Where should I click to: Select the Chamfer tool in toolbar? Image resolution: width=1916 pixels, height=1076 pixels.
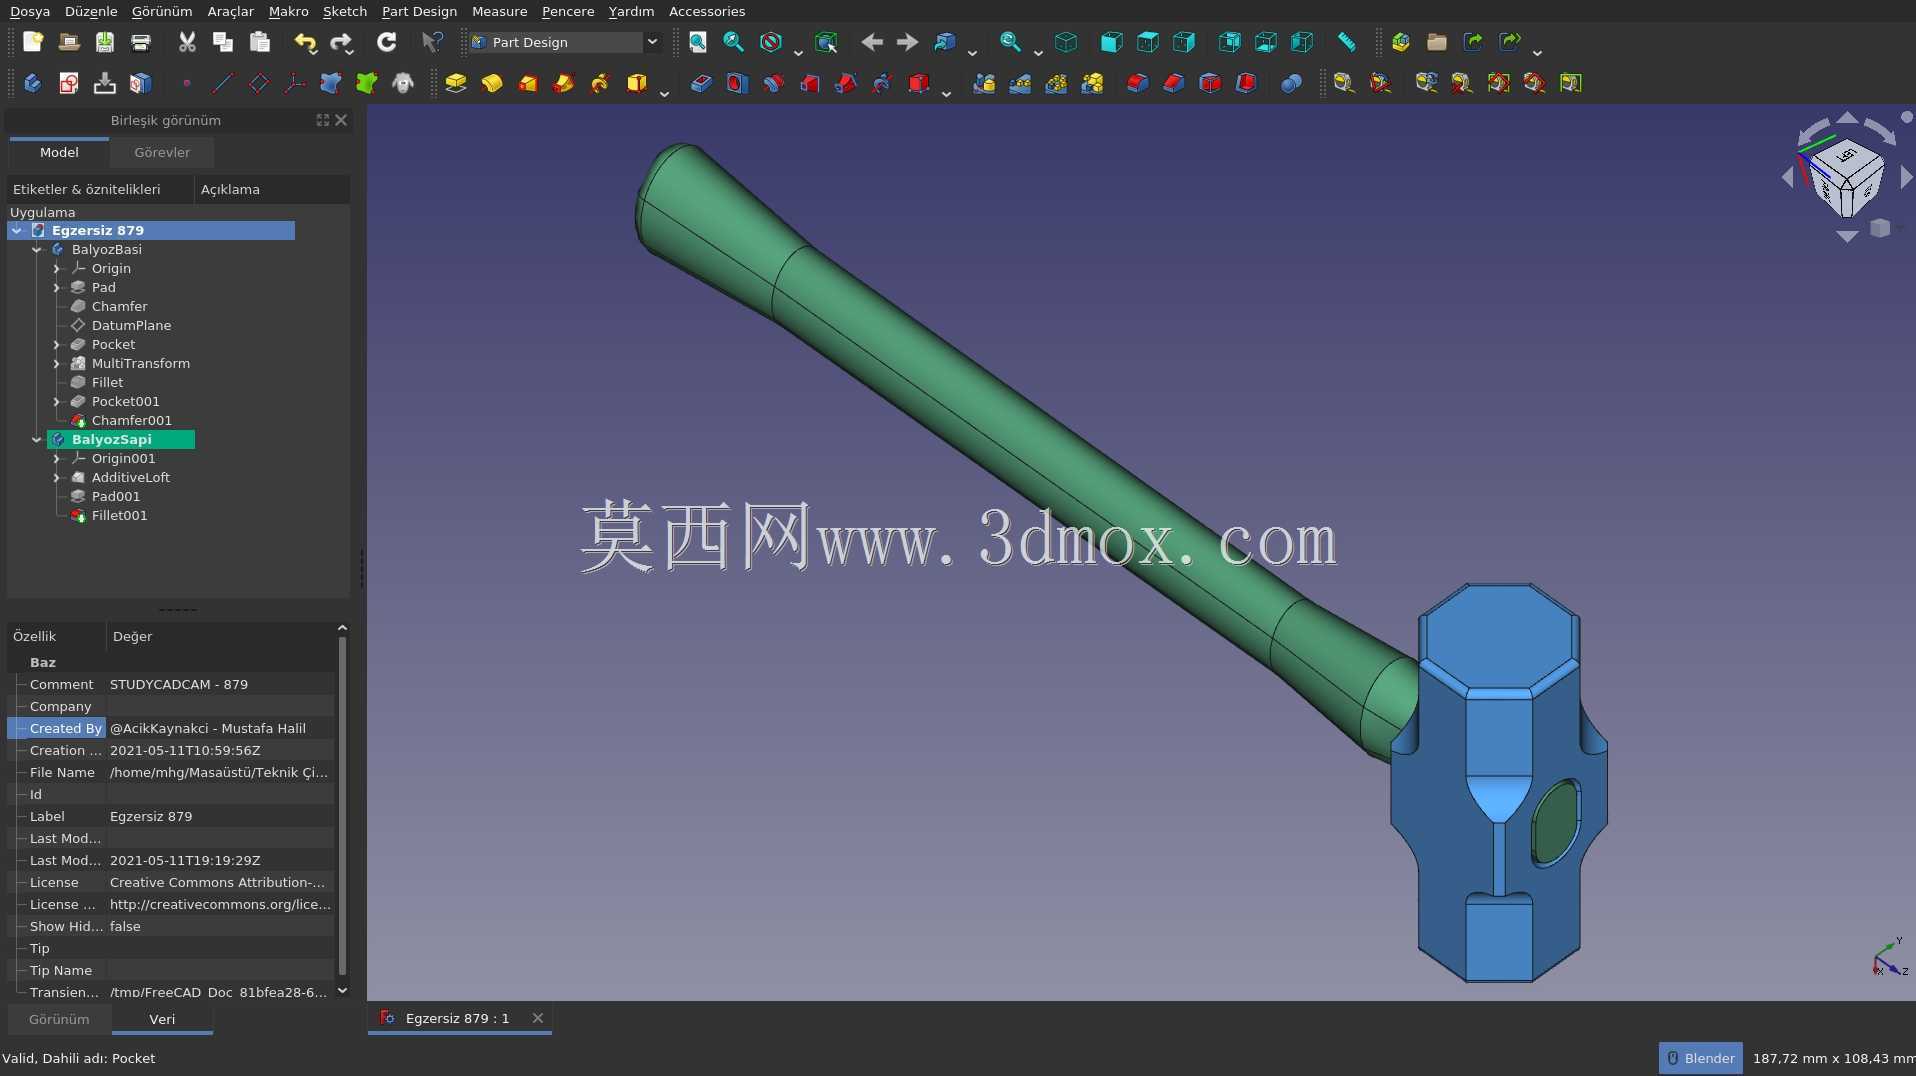(x=1174, y=83)
